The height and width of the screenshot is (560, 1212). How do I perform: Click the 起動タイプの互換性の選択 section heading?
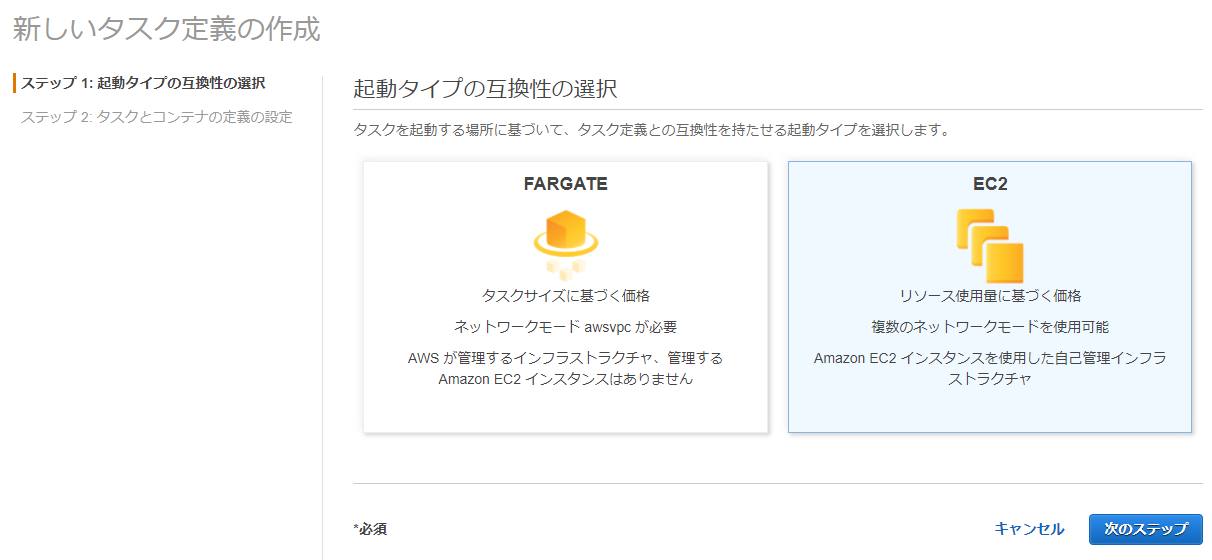[485, 88]
